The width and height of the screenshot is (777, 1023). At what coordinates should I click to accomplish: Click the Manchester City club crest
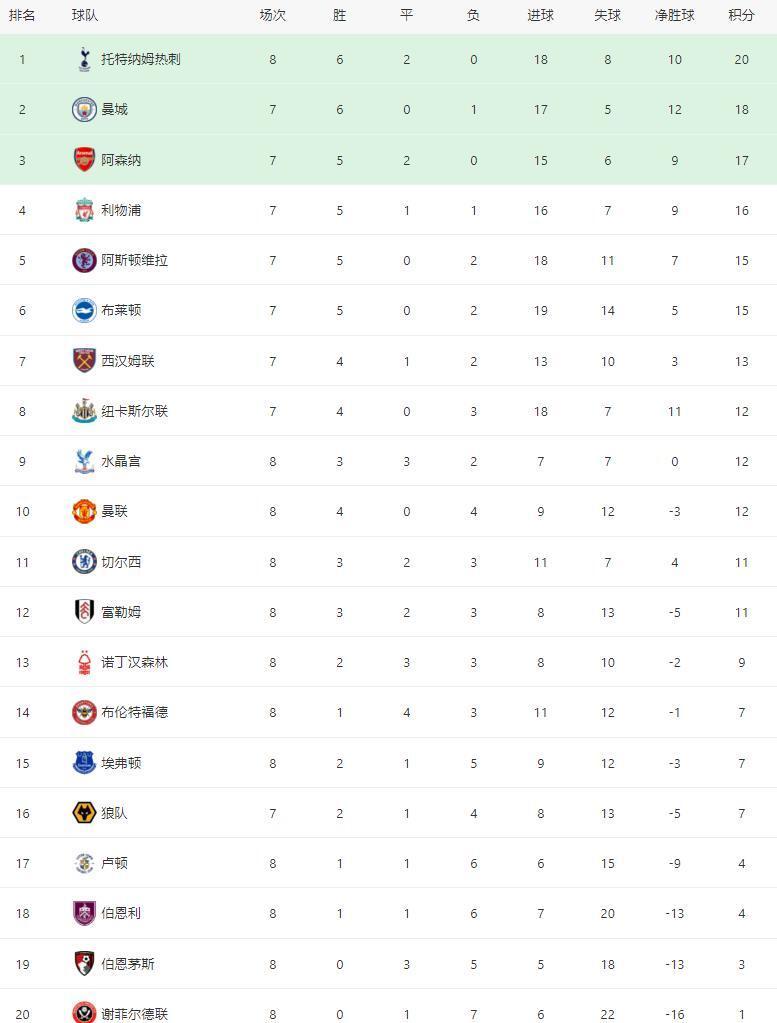tap(84, 109)
